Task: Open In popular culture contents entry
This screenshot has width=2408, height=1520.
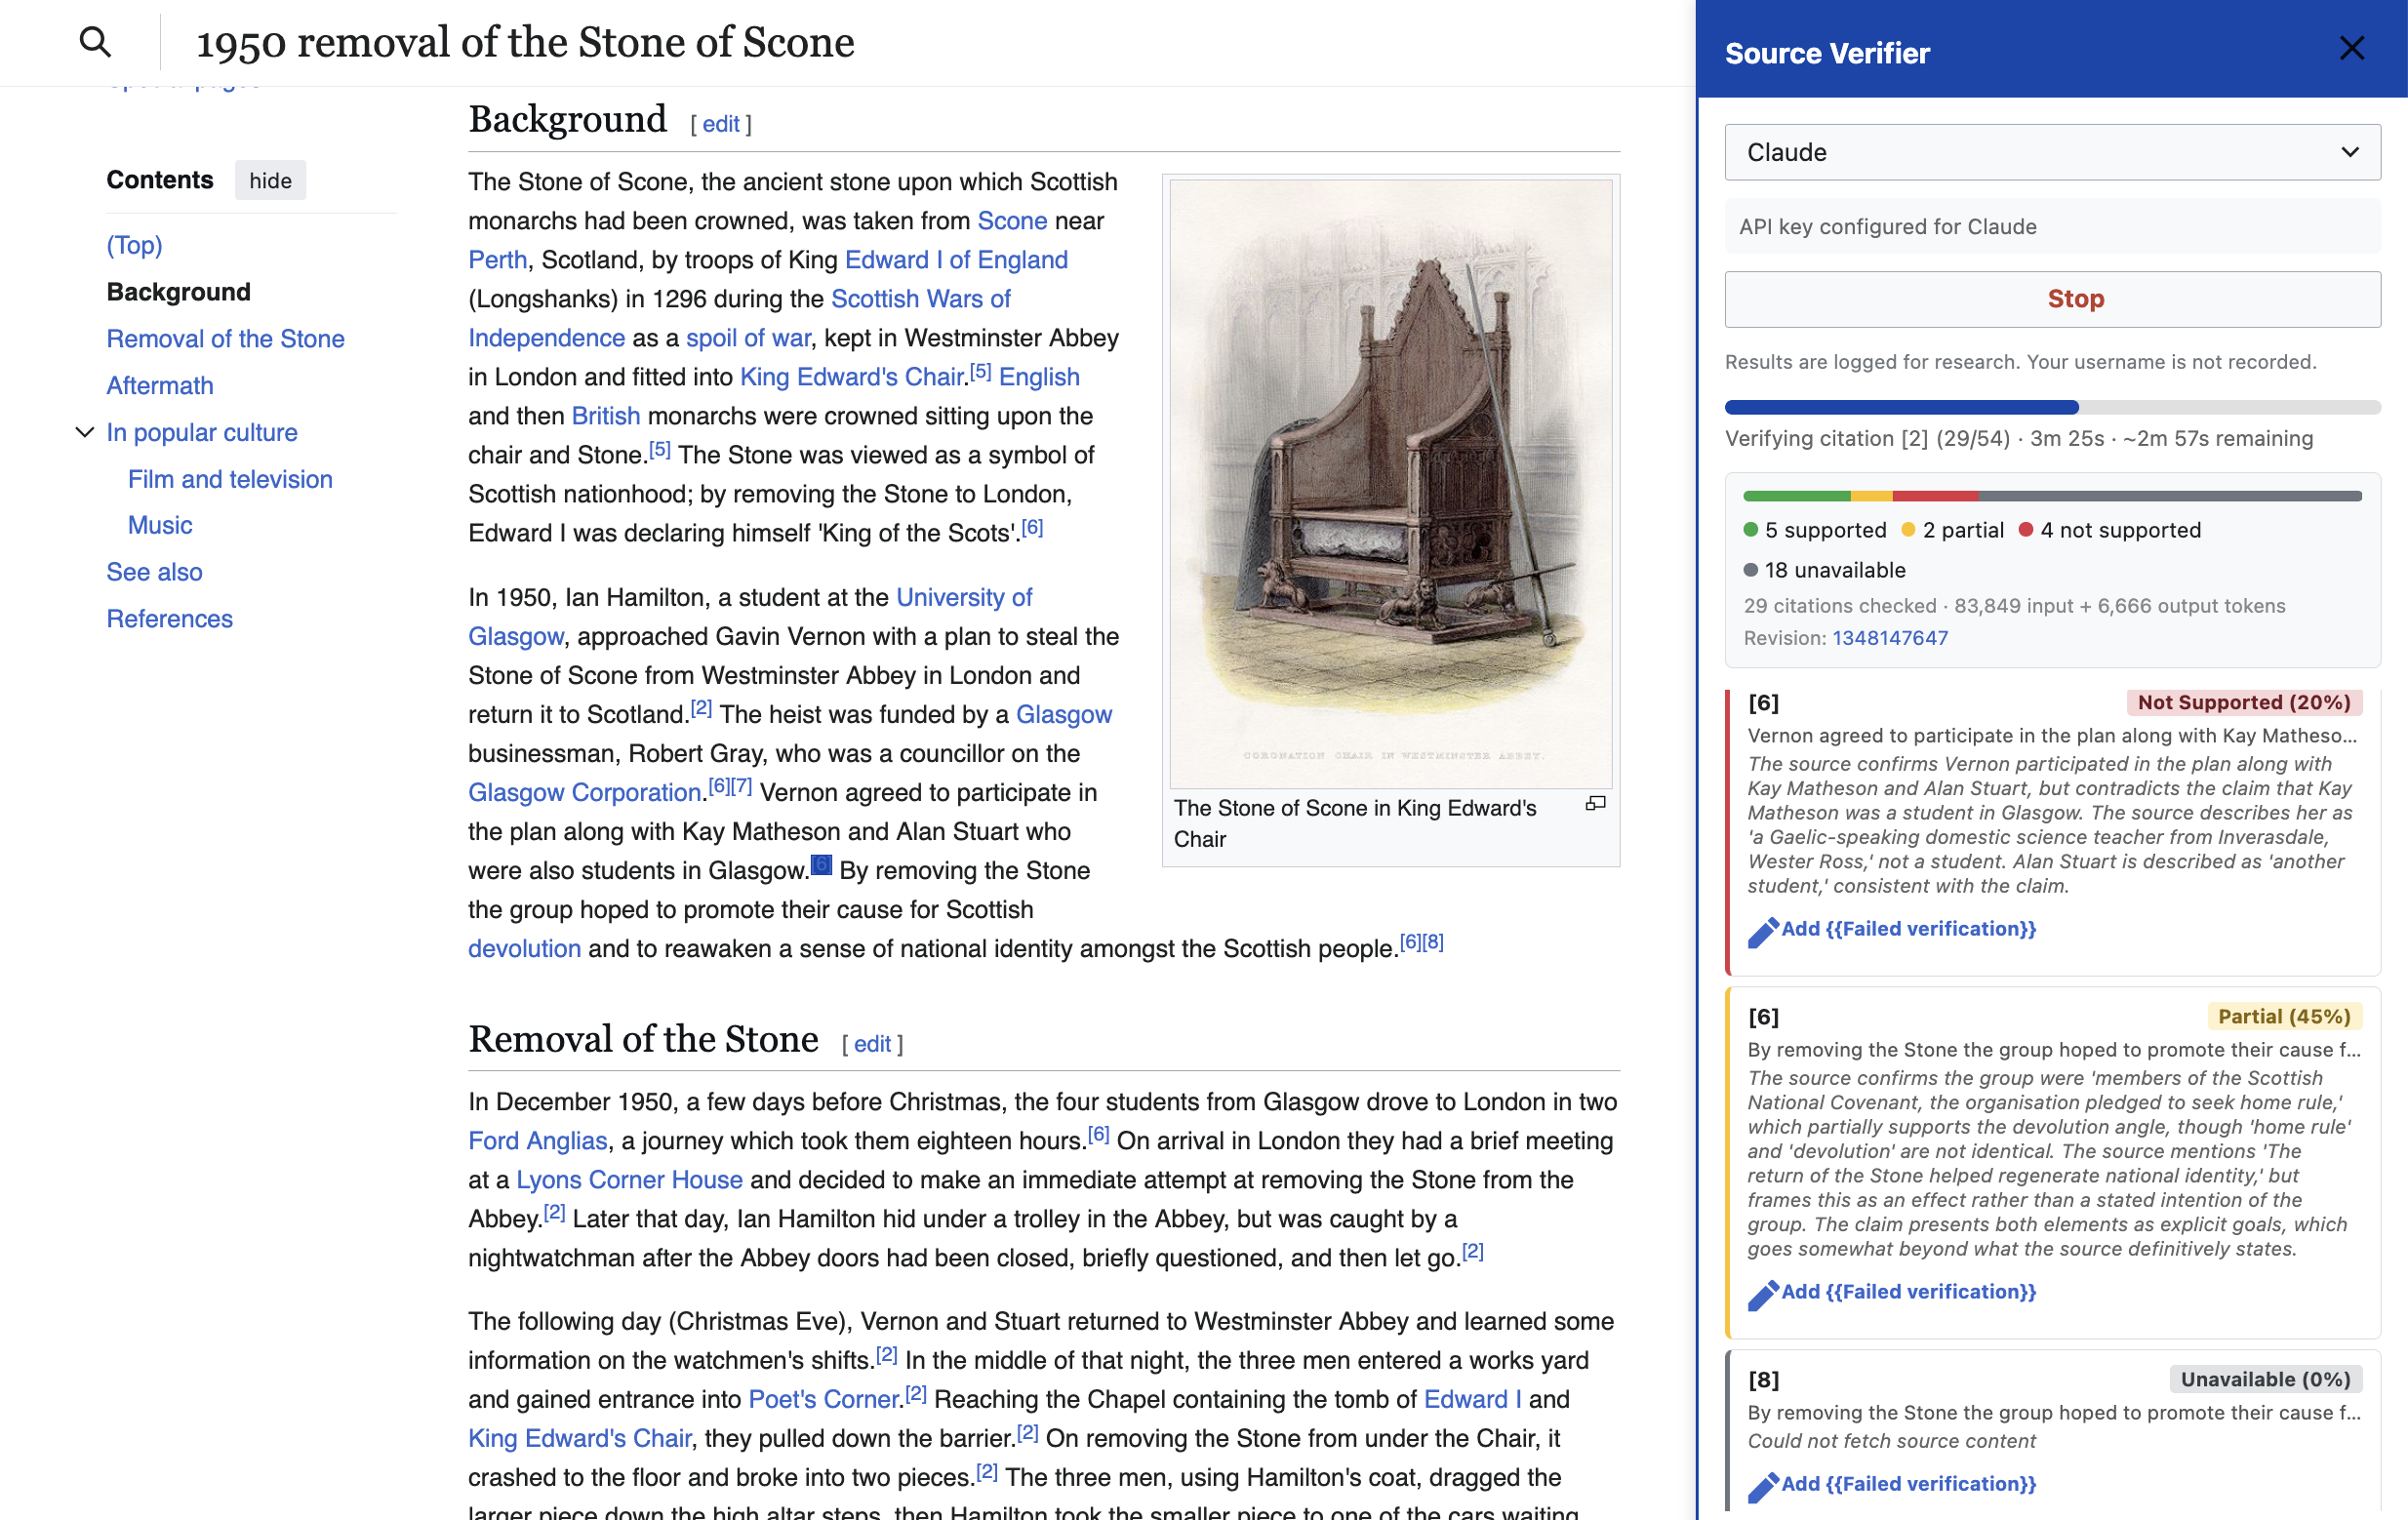Action: click(202, 432)
